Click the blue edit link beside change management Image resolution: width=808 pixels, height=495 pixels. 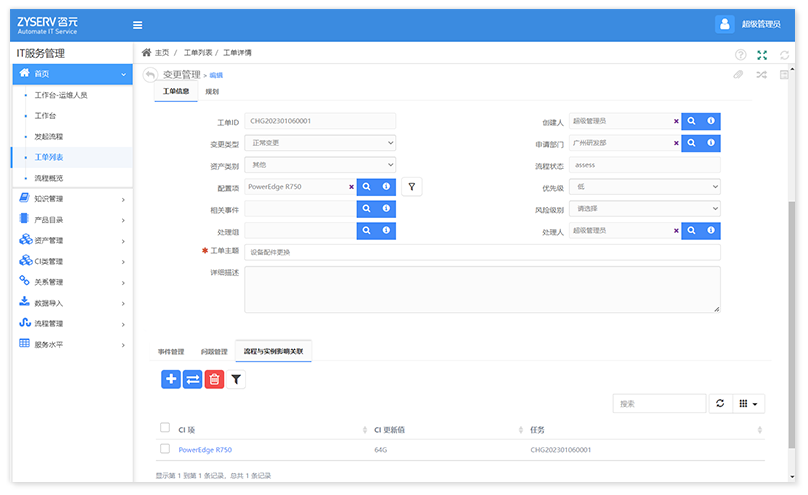point(216,75)
